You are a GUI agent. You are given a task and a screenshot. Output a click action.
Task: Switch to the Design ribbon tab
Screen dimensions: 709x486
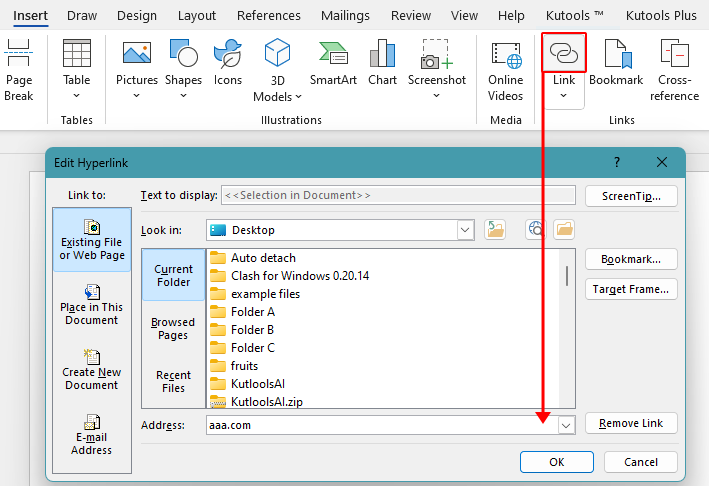click(x=137, y=16)
